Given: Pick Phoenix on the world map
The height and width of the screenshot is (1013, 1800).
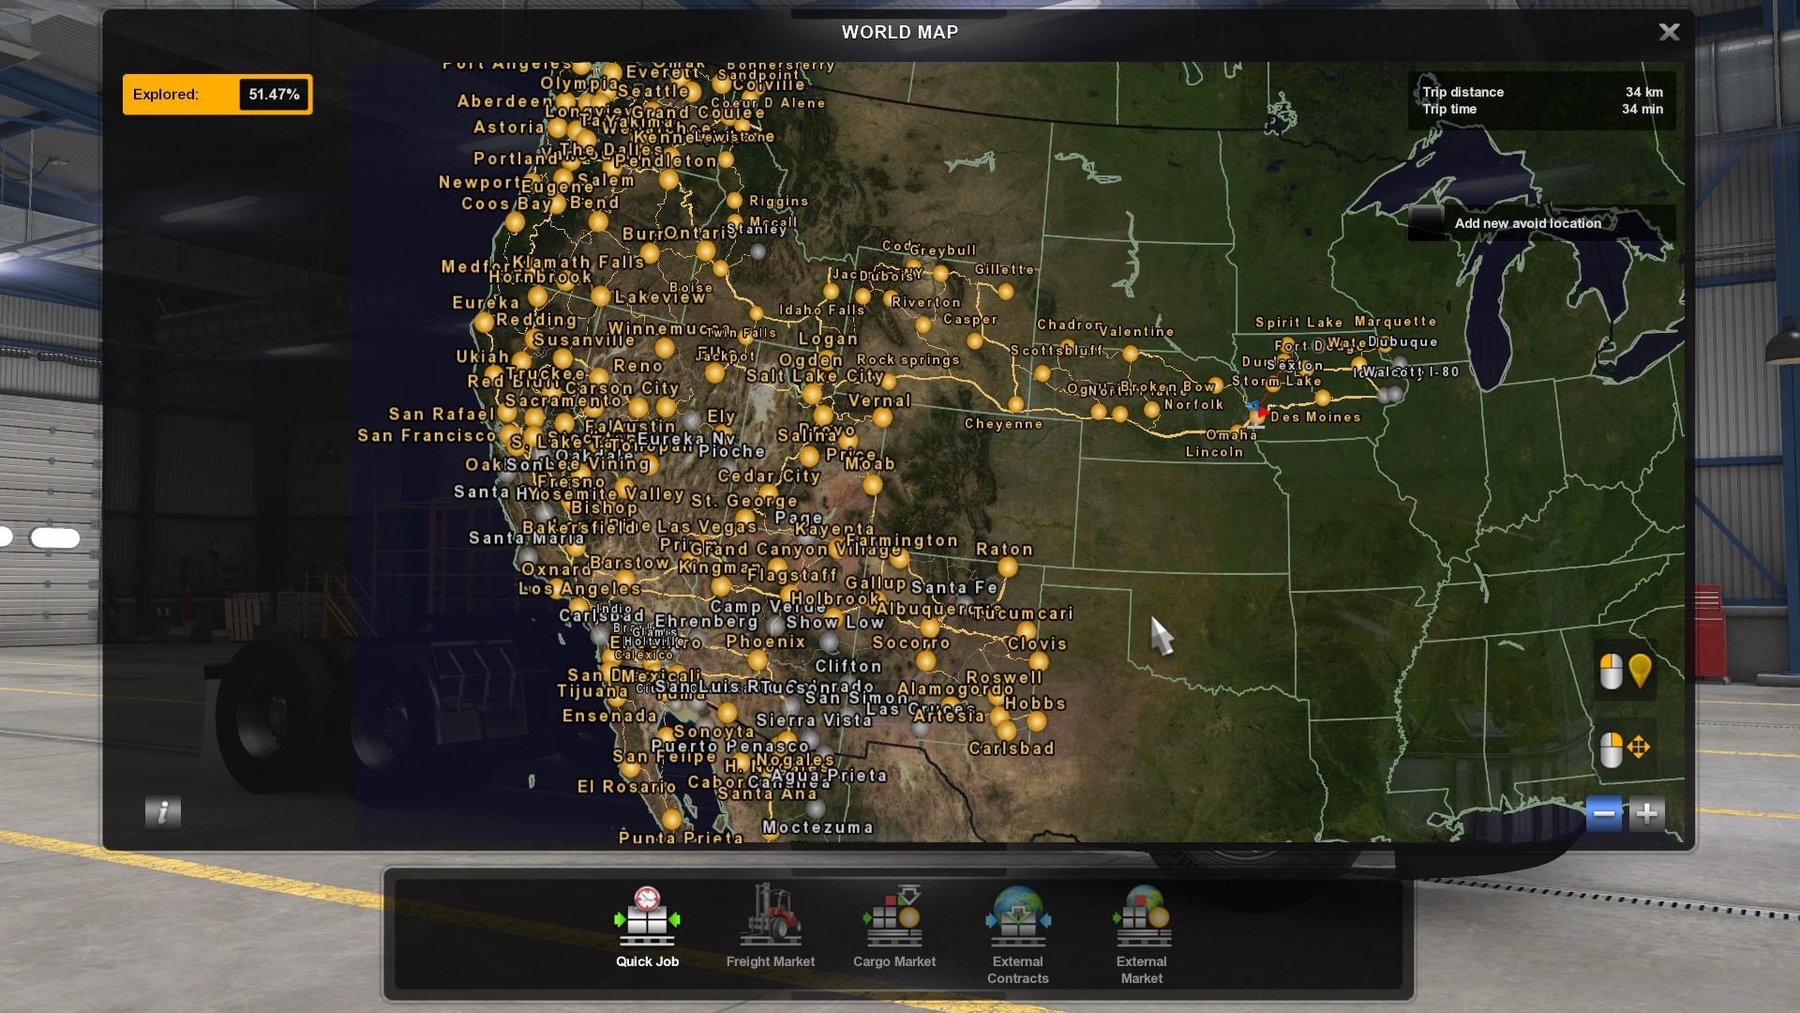Looking at the screenshot, I should pyautogui.click(x=765, y=642).
